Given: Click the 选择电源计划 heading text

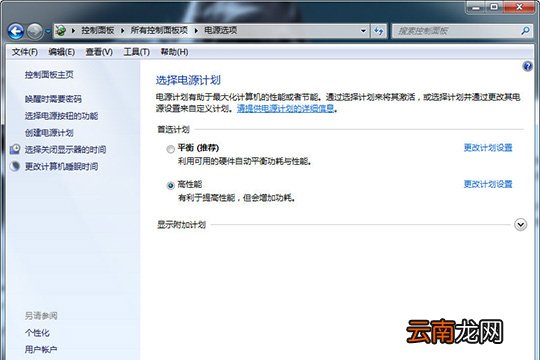Looking at the screenshot, I should tap(188, 80).
